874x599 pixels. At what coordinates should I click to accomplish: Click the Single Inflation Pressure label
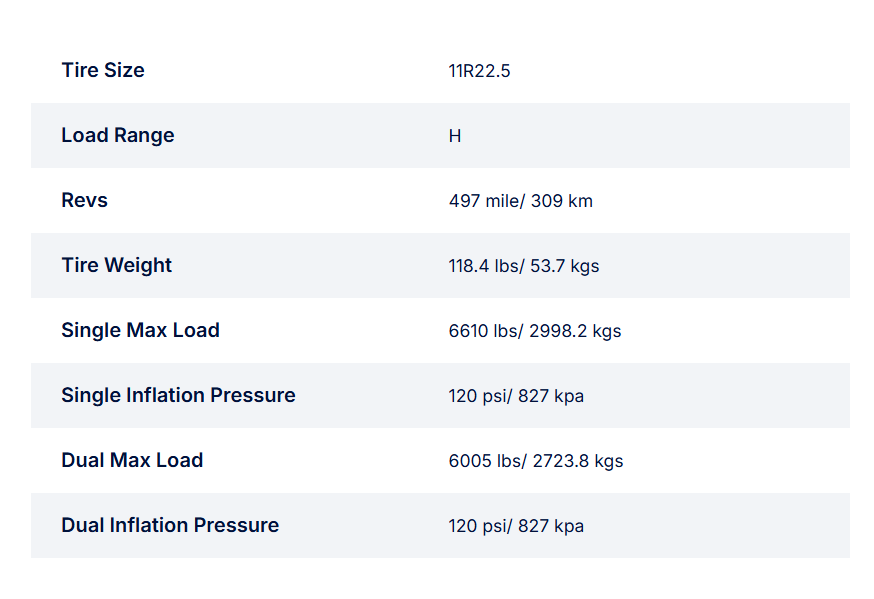(178, 395)
